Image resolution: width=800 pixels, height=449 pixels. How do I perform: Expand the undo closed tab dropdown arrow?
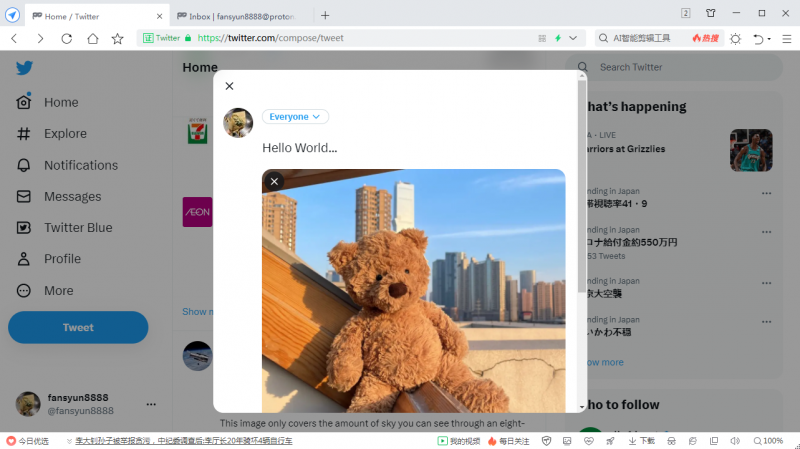tap(769, 39)
